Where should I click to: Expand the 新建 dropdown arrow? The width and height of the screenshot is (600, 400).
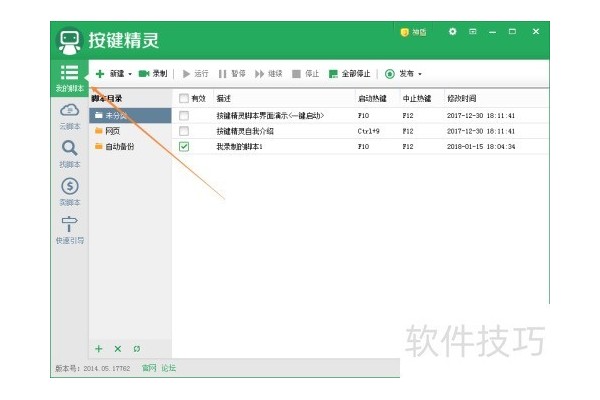click(130, 74)
